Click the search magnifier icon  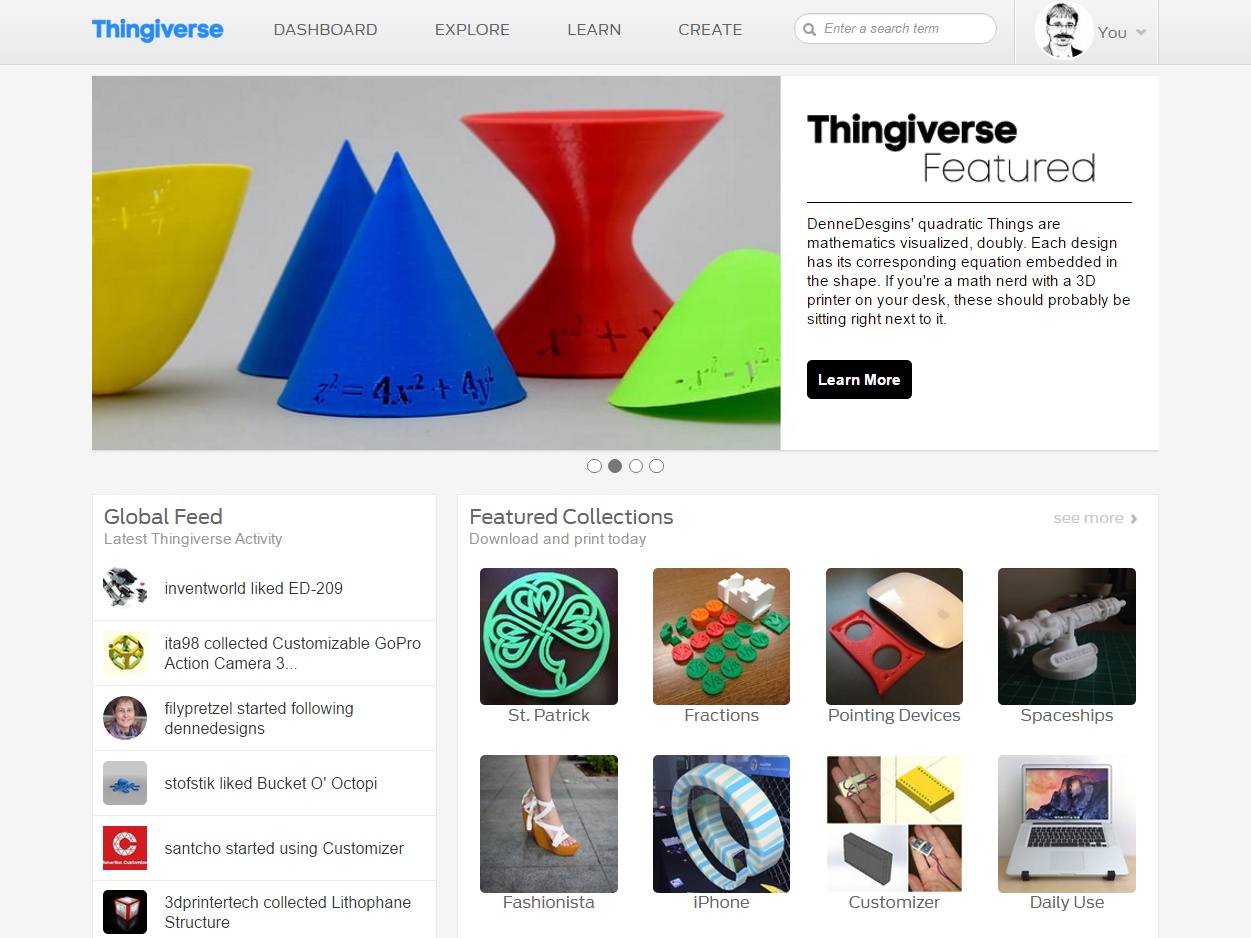(810, 29)
